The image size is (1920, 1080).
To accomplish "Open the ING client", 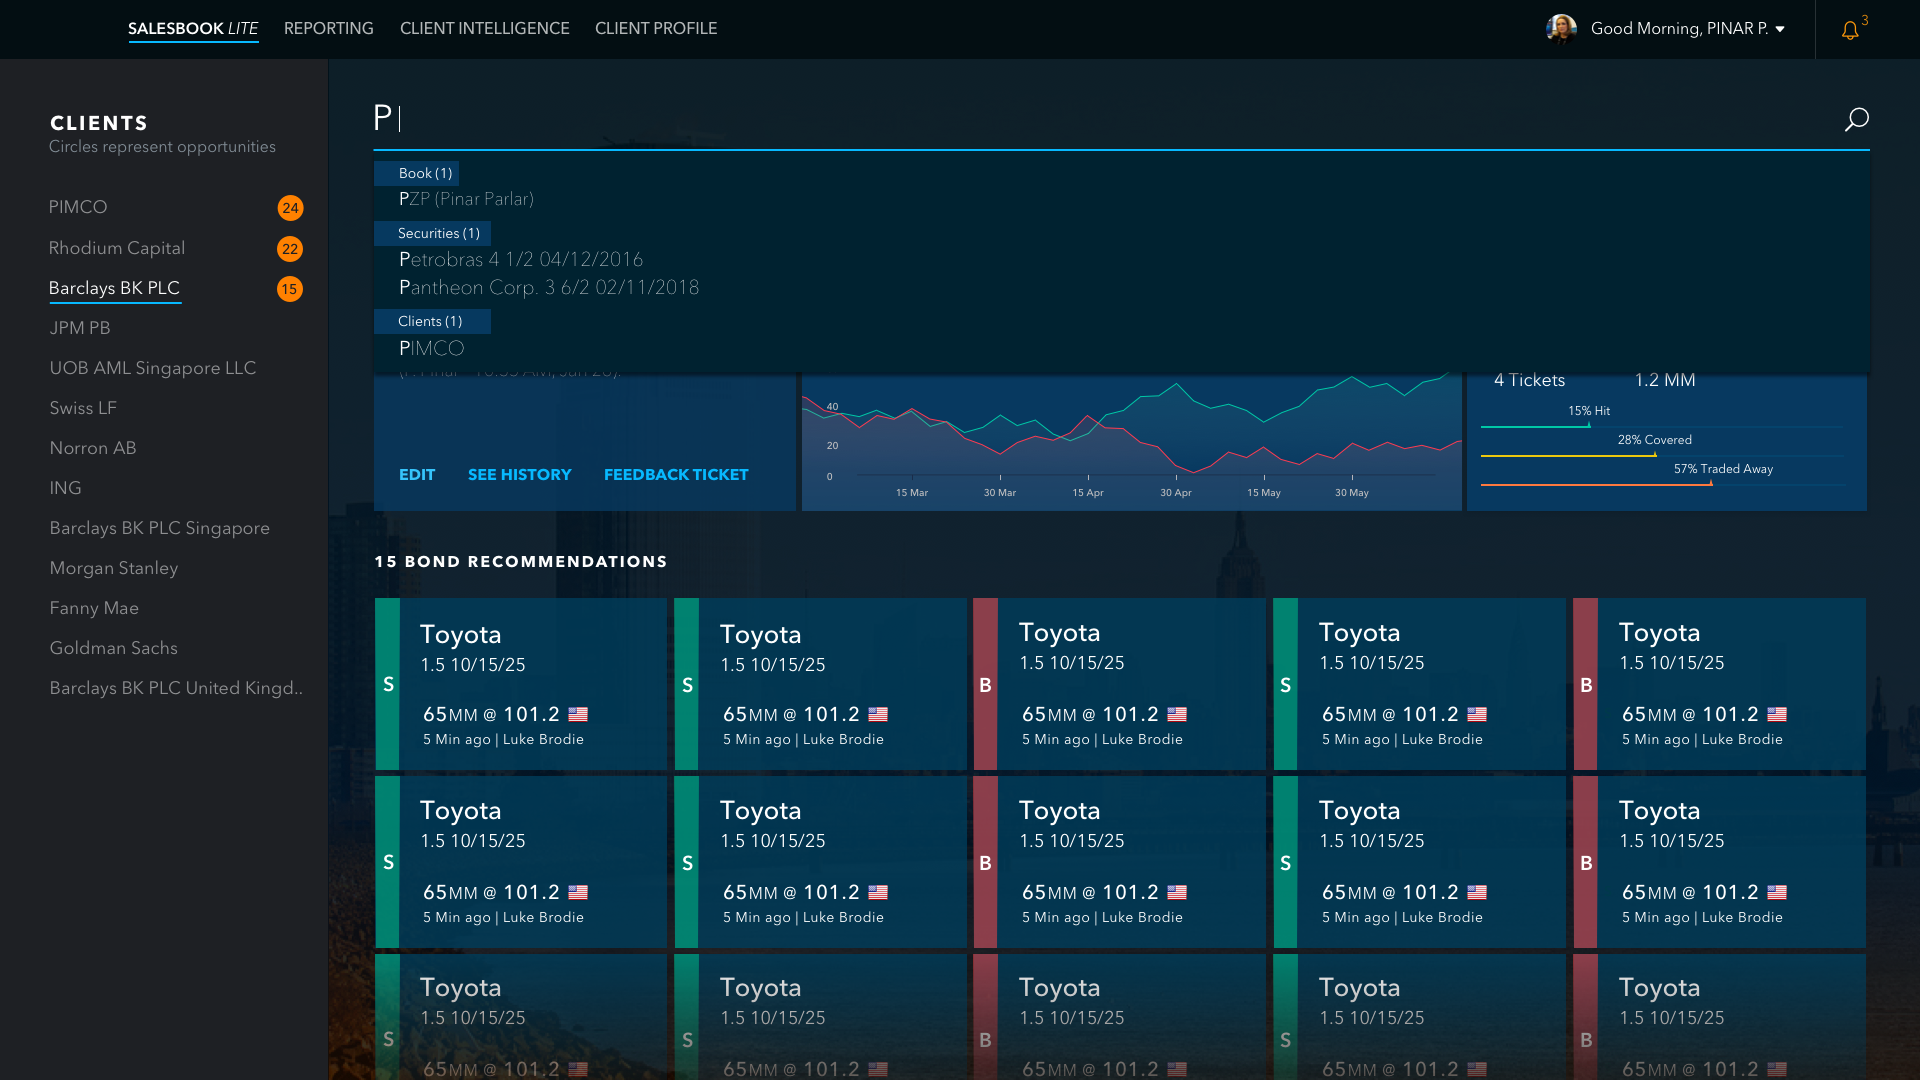I will coord(65,488).
